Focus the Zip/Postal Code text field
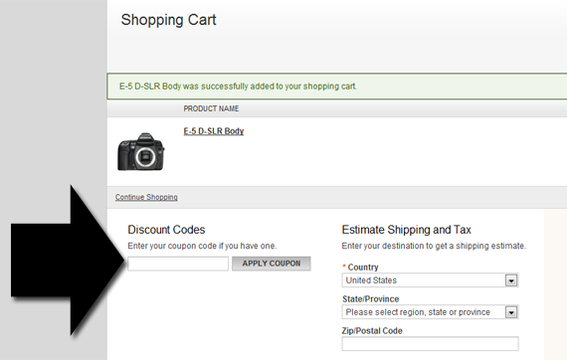The width and height of the screenshot is (567, 360). pyautogui.click(x=430, y=344)
